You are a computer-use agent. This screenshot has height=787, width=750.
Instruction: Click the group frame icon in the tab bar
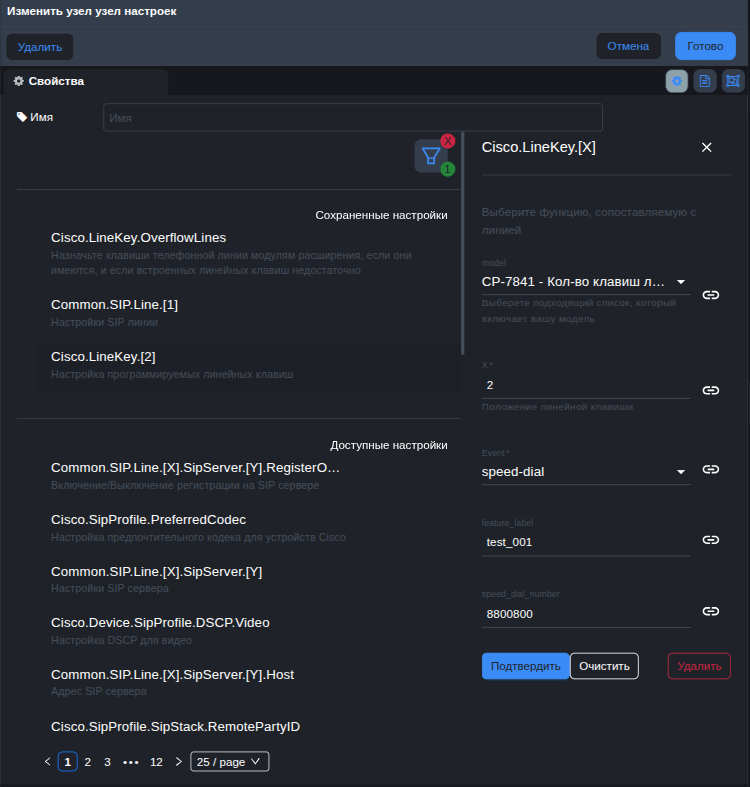pos(733,81)
